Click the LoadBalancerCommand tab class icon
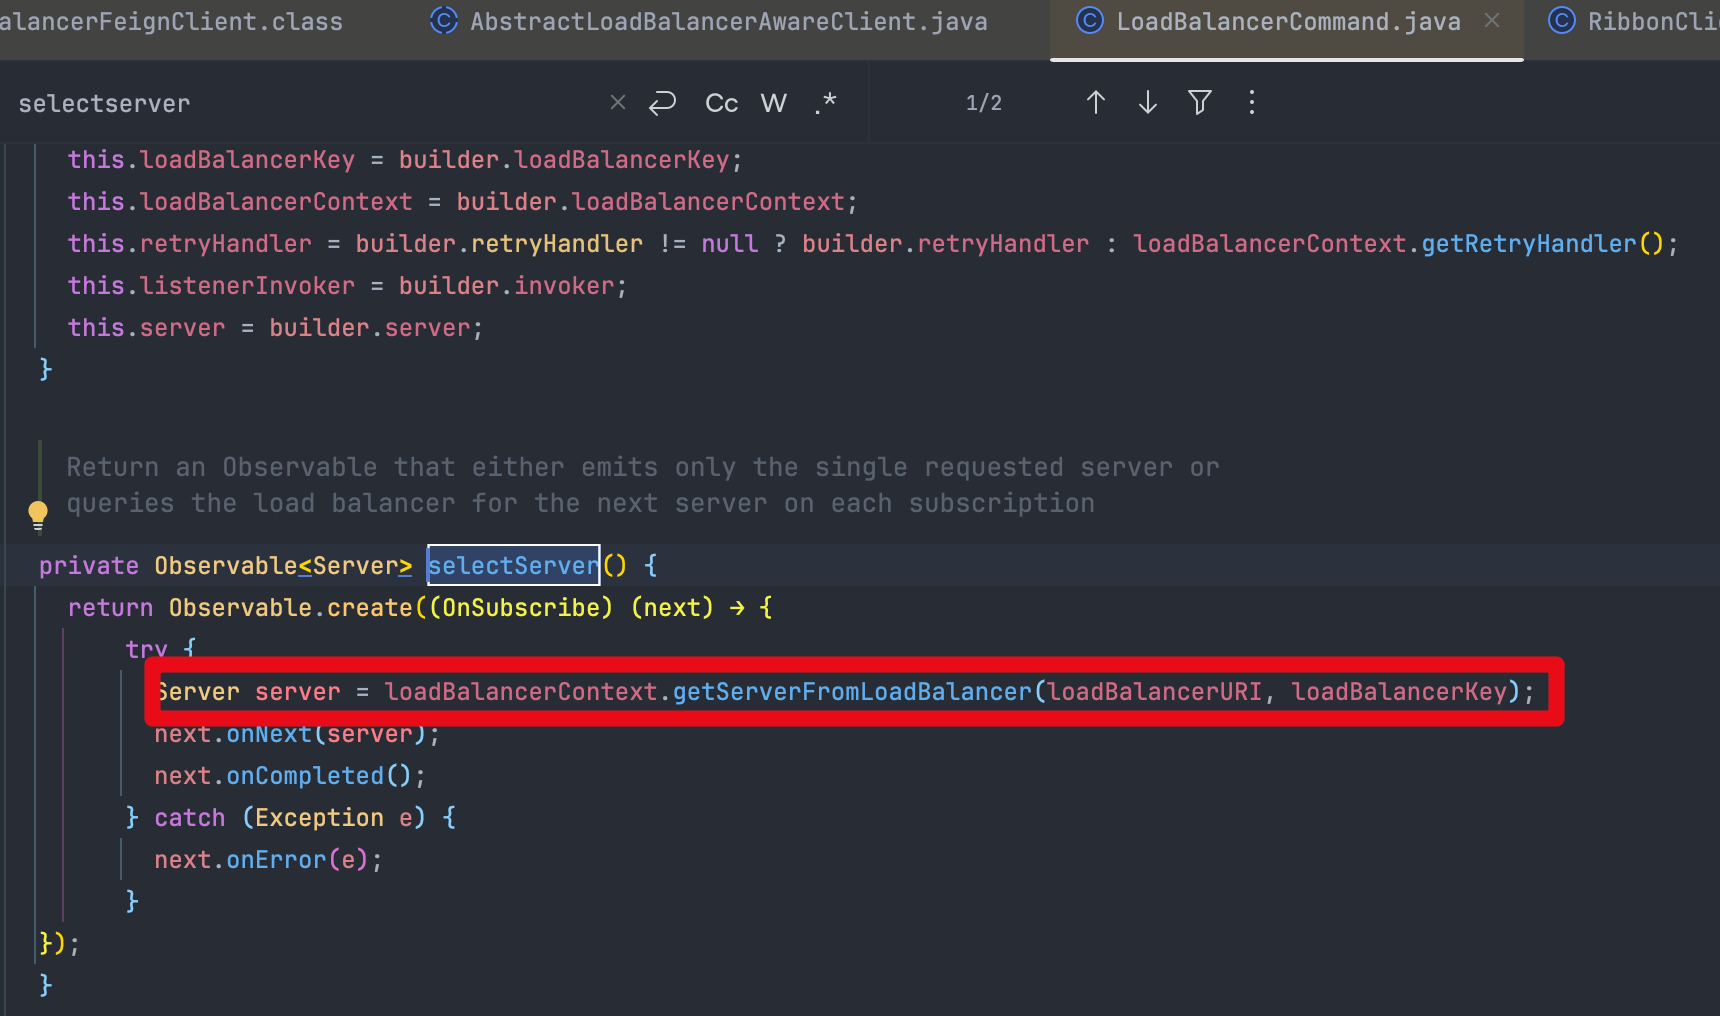Image resolution: width=1720 pixels, height=1016 pixels. coord(1090,20)
